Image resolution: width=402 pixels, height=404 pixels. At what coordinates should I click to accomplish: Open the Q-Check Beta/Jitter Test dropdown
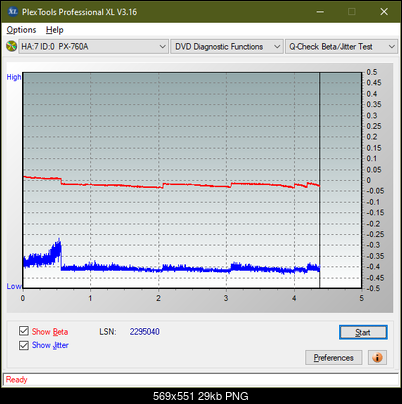pyautogui.click(x=342, y=47)
